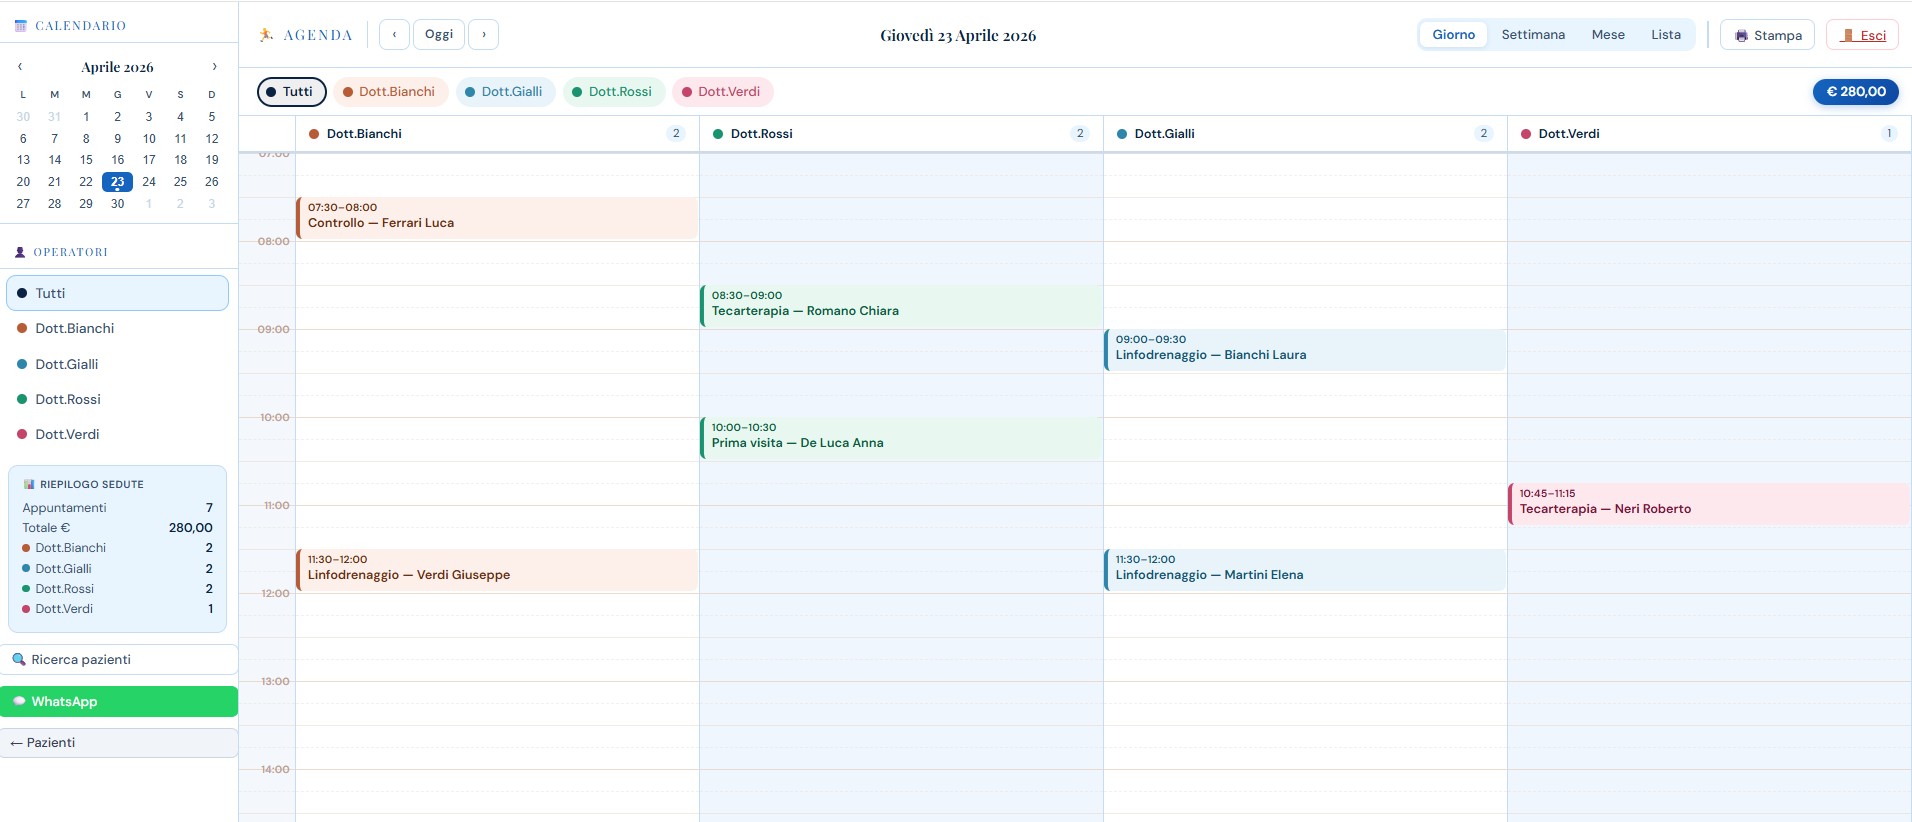Click Dott.Rossi row in Riepilogo Sedute

(x=117, y=589)
